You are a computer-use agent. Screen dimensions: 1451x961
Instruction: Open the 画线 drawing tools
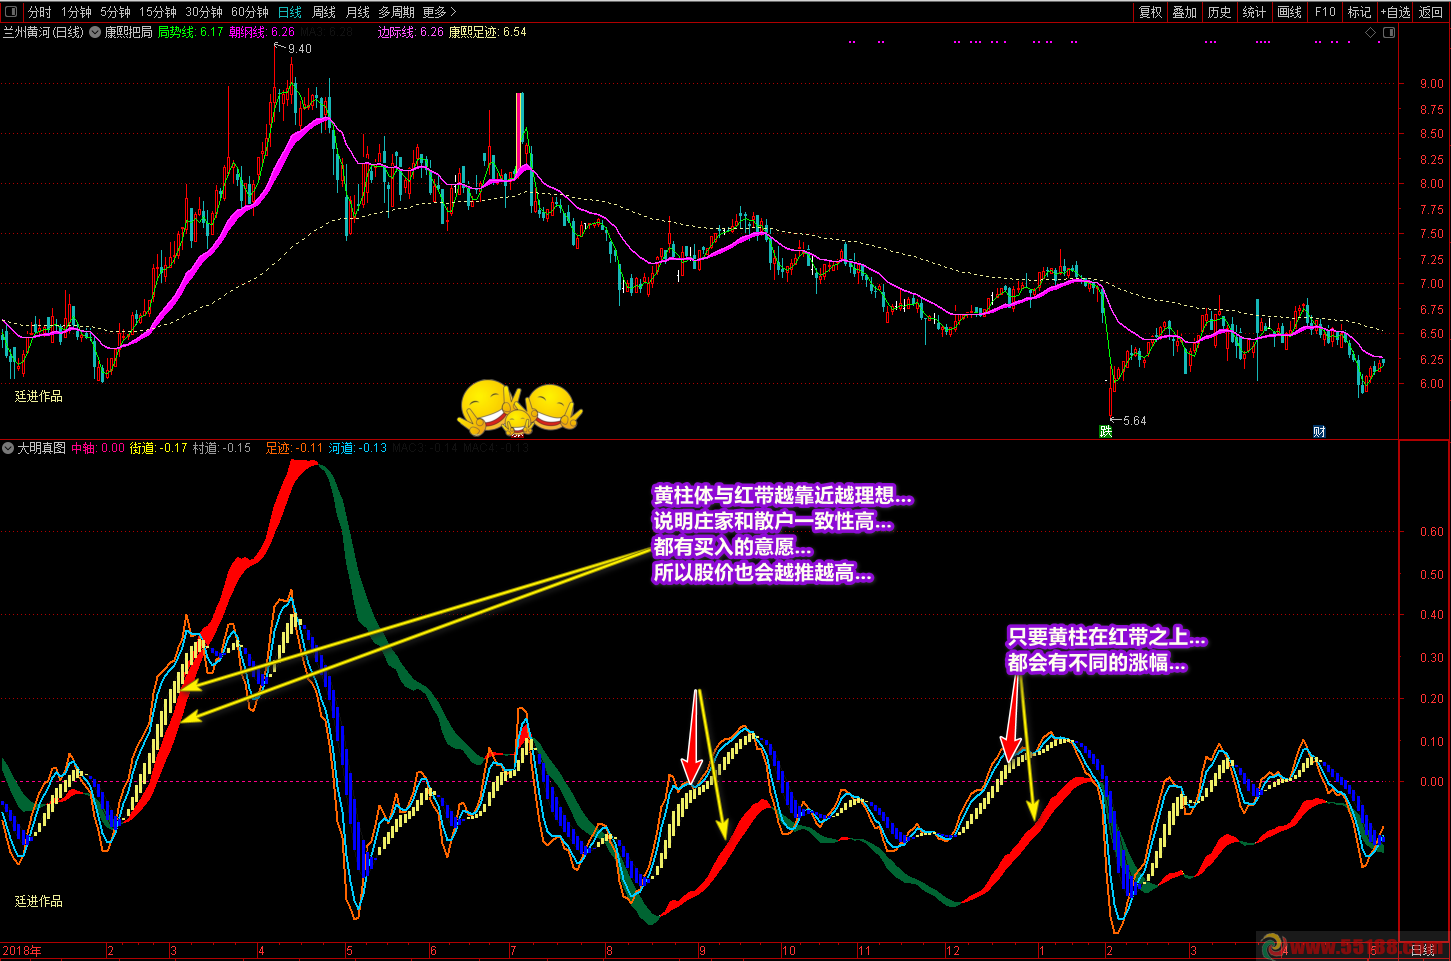[x=1290, y=12]
